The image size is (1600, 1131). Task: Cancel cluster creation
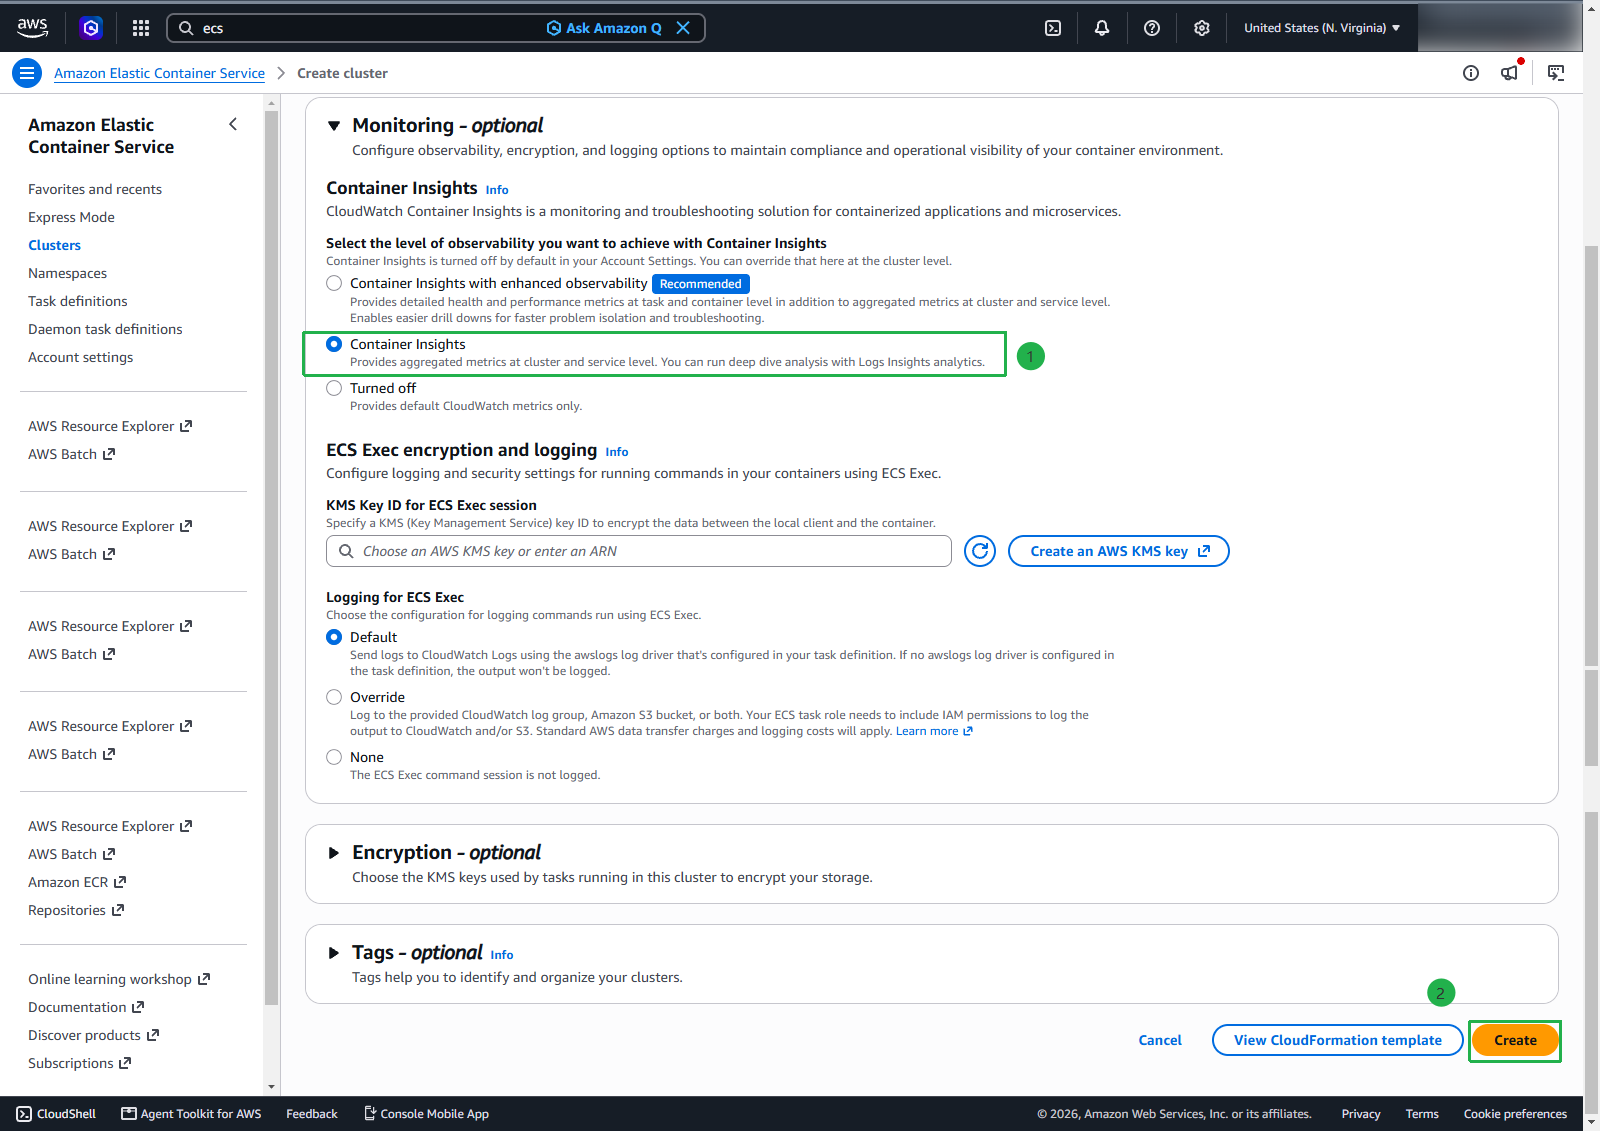[x=1160, y=1040]
